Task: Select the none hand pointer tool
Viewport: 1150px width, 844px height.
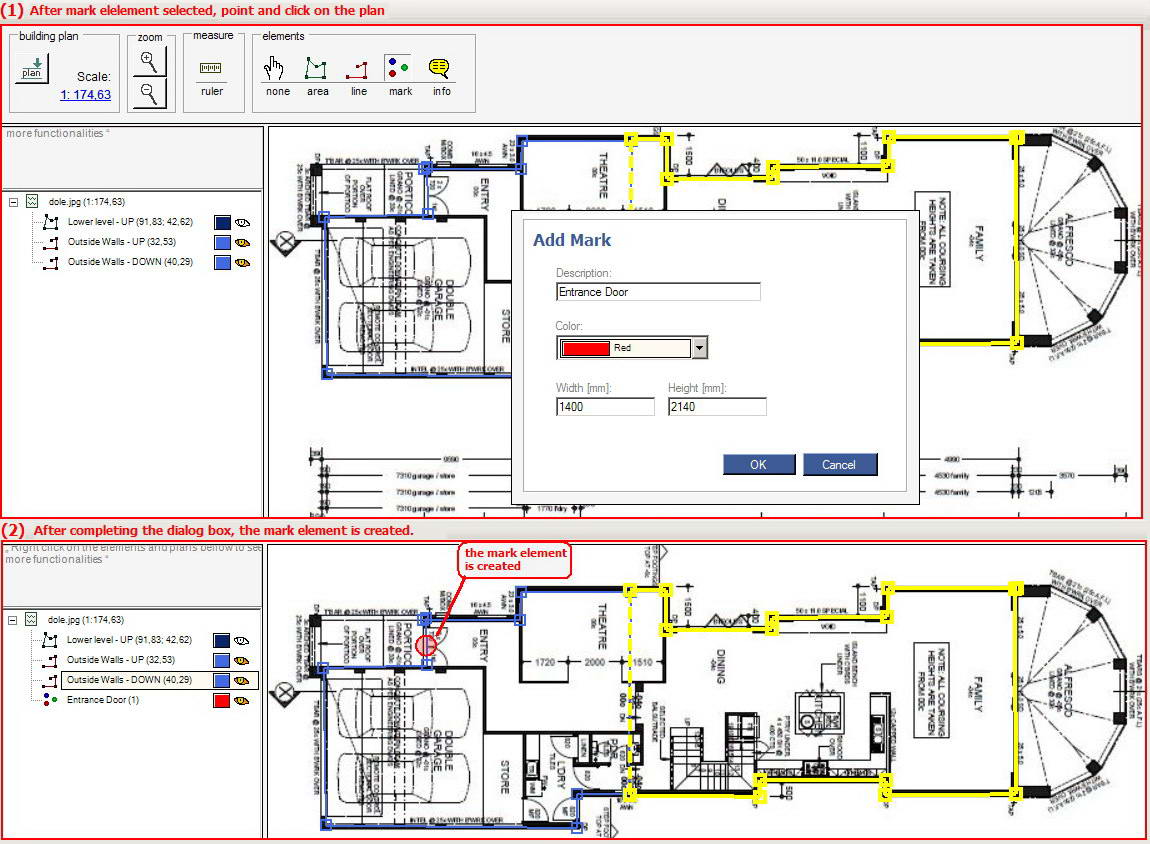Action: click(274, 68)
